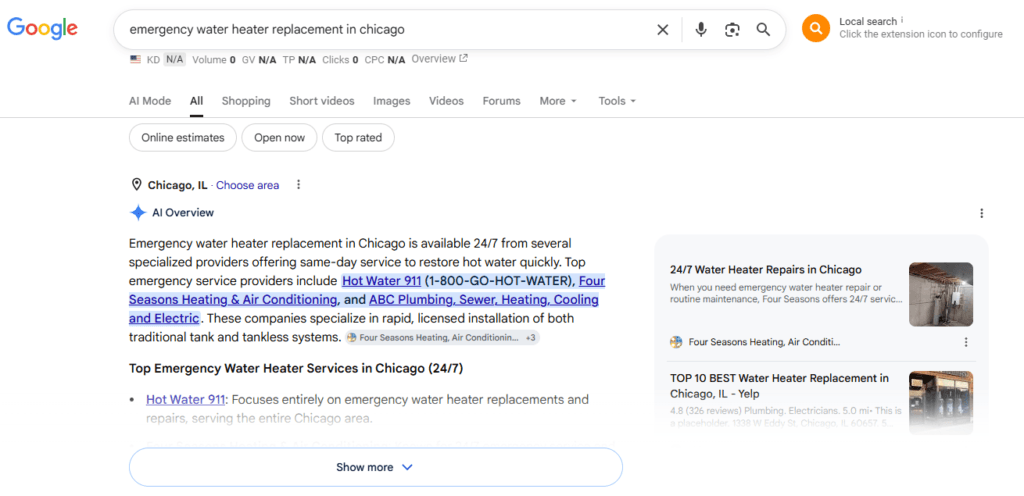This screenshot has width=1024, height=496.
Task: Open the Overview external link icon
Action: 464,59
